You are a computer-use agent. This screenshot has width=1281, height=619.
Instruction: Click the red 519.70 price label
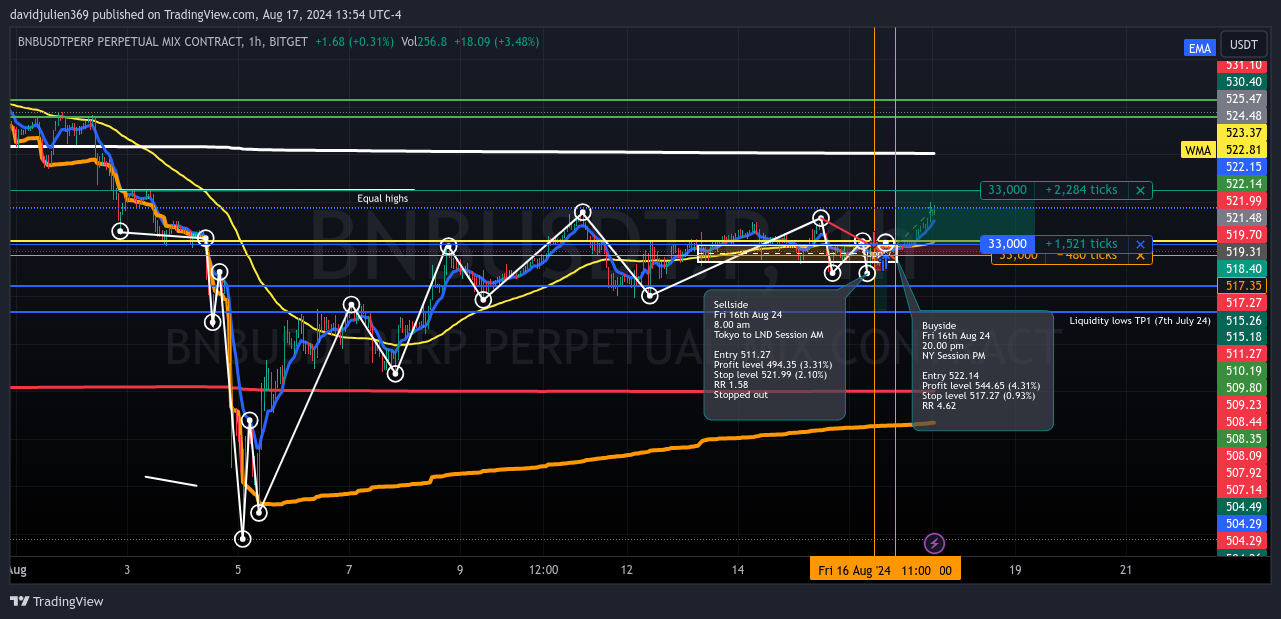1243,235
